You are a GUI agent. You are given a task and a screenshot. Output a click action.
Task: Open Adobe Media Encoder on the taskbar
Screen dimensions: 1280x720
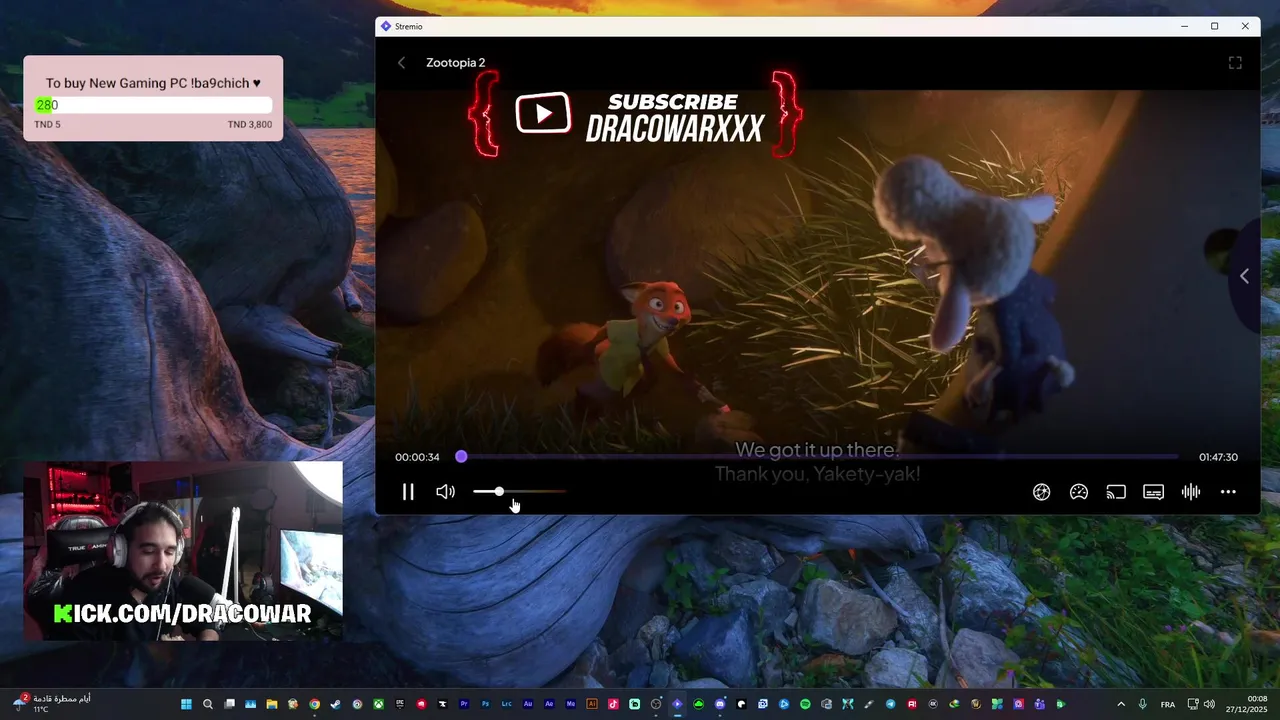click(571, 704)
